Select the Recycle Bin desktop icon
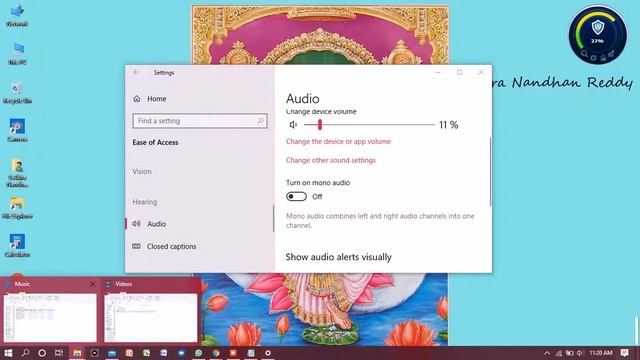The height and width of the screenshot is (360, 640). 17,92
